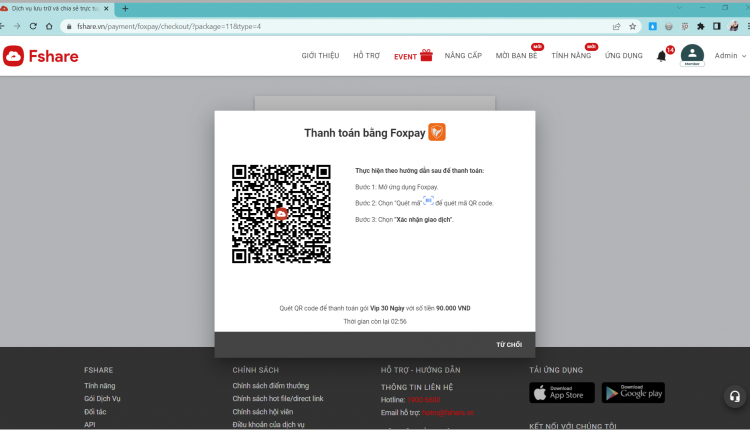Open the API footer link

click(89, 424)
